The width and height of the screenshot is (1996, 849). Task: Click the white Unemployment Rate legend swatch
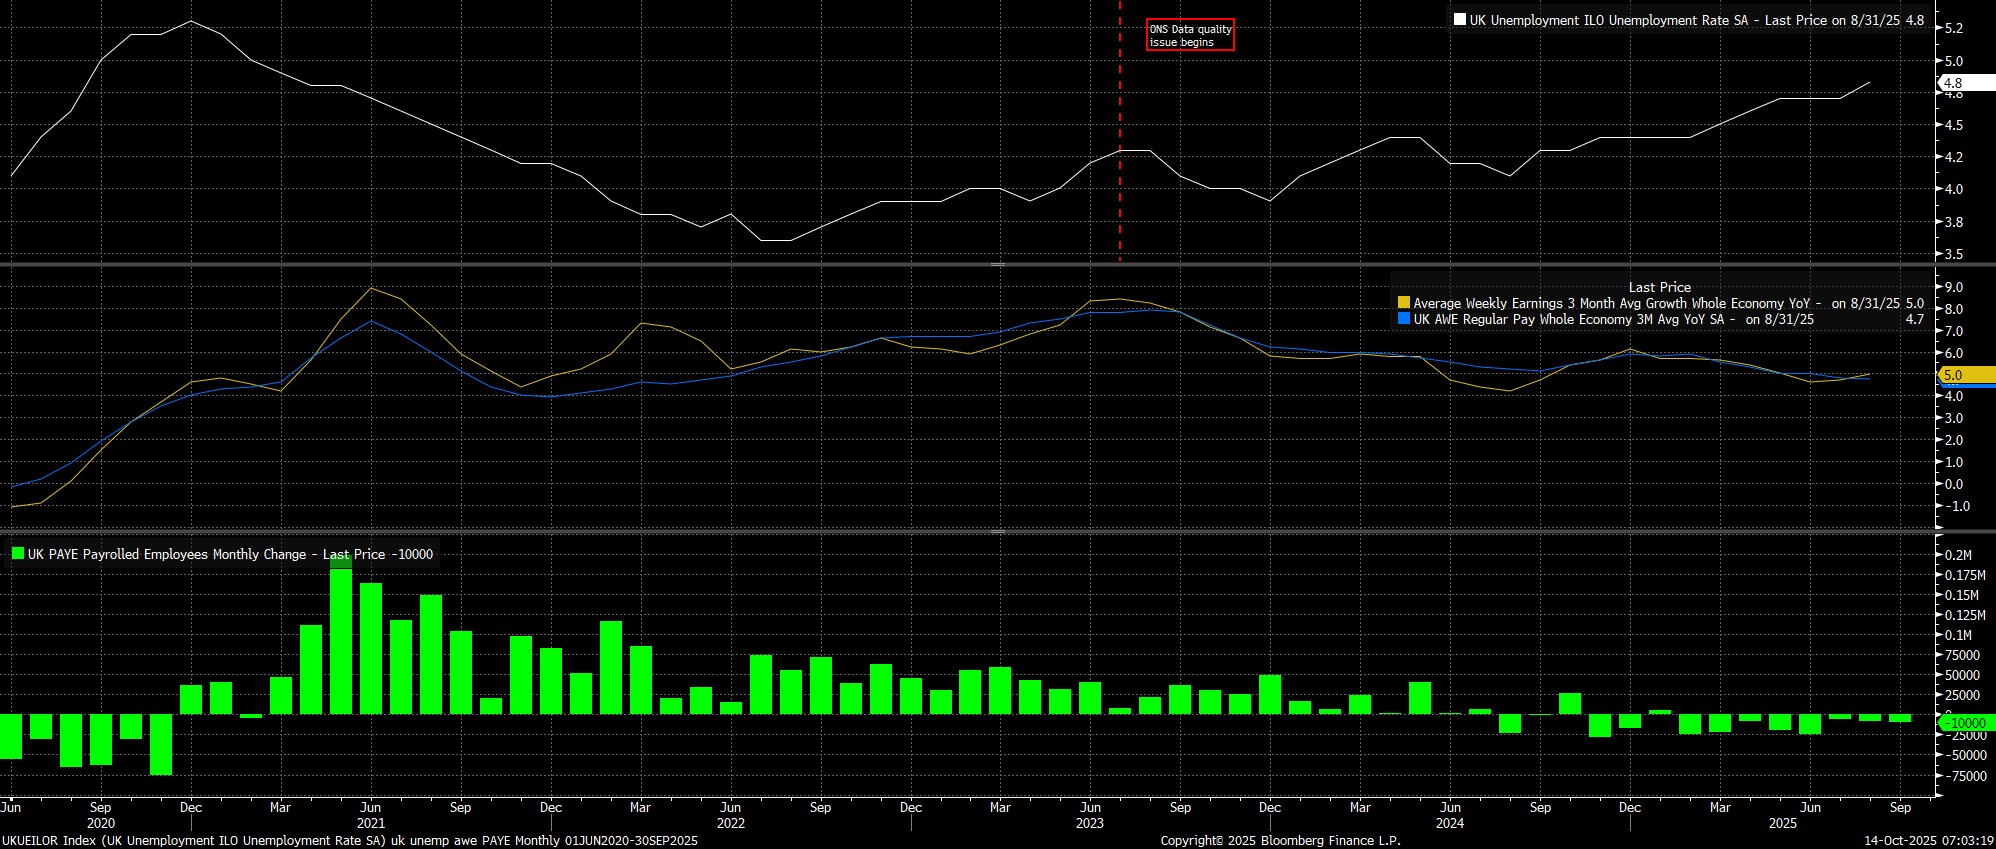(x=1460, y=20)
